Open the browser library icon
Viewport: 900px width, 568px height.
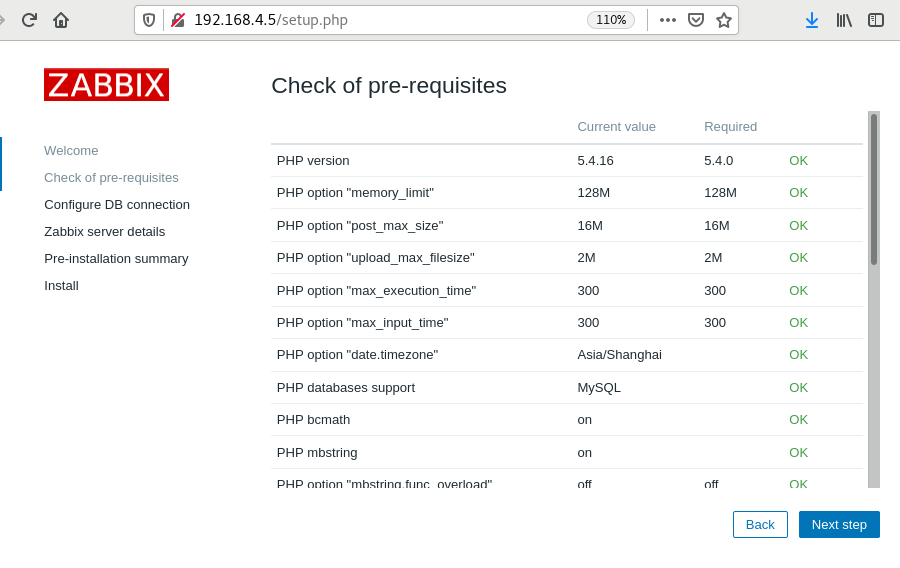pyautogui.click(x=844, y=20)
